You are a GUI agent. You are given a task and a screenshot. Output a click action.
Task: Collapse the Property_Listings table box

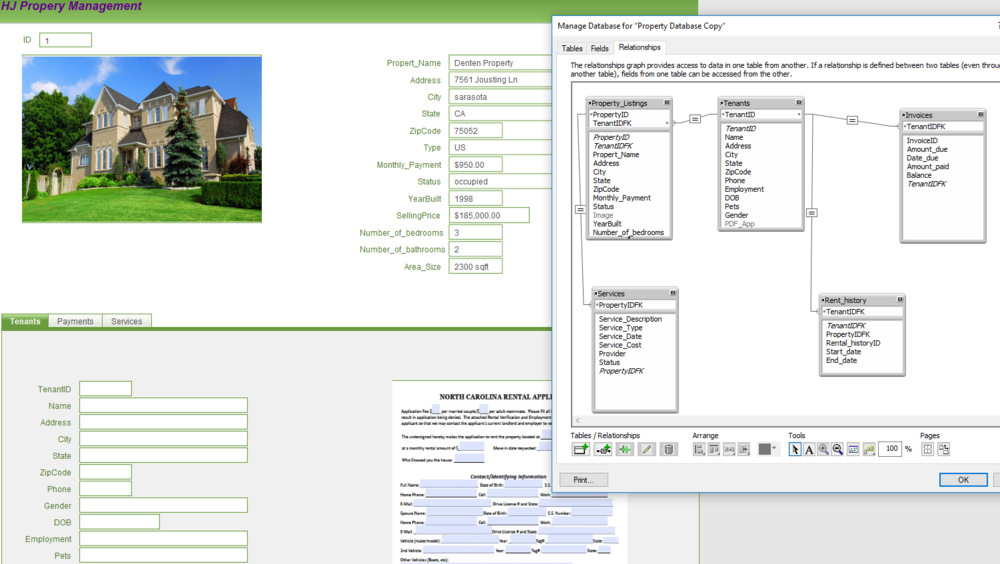coord(667,103)
